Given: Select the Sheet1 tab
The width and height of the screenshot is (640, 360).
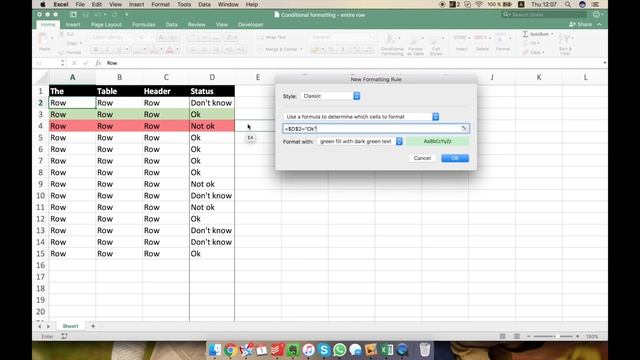Looking at the screenshot, I should pos(70,326).
